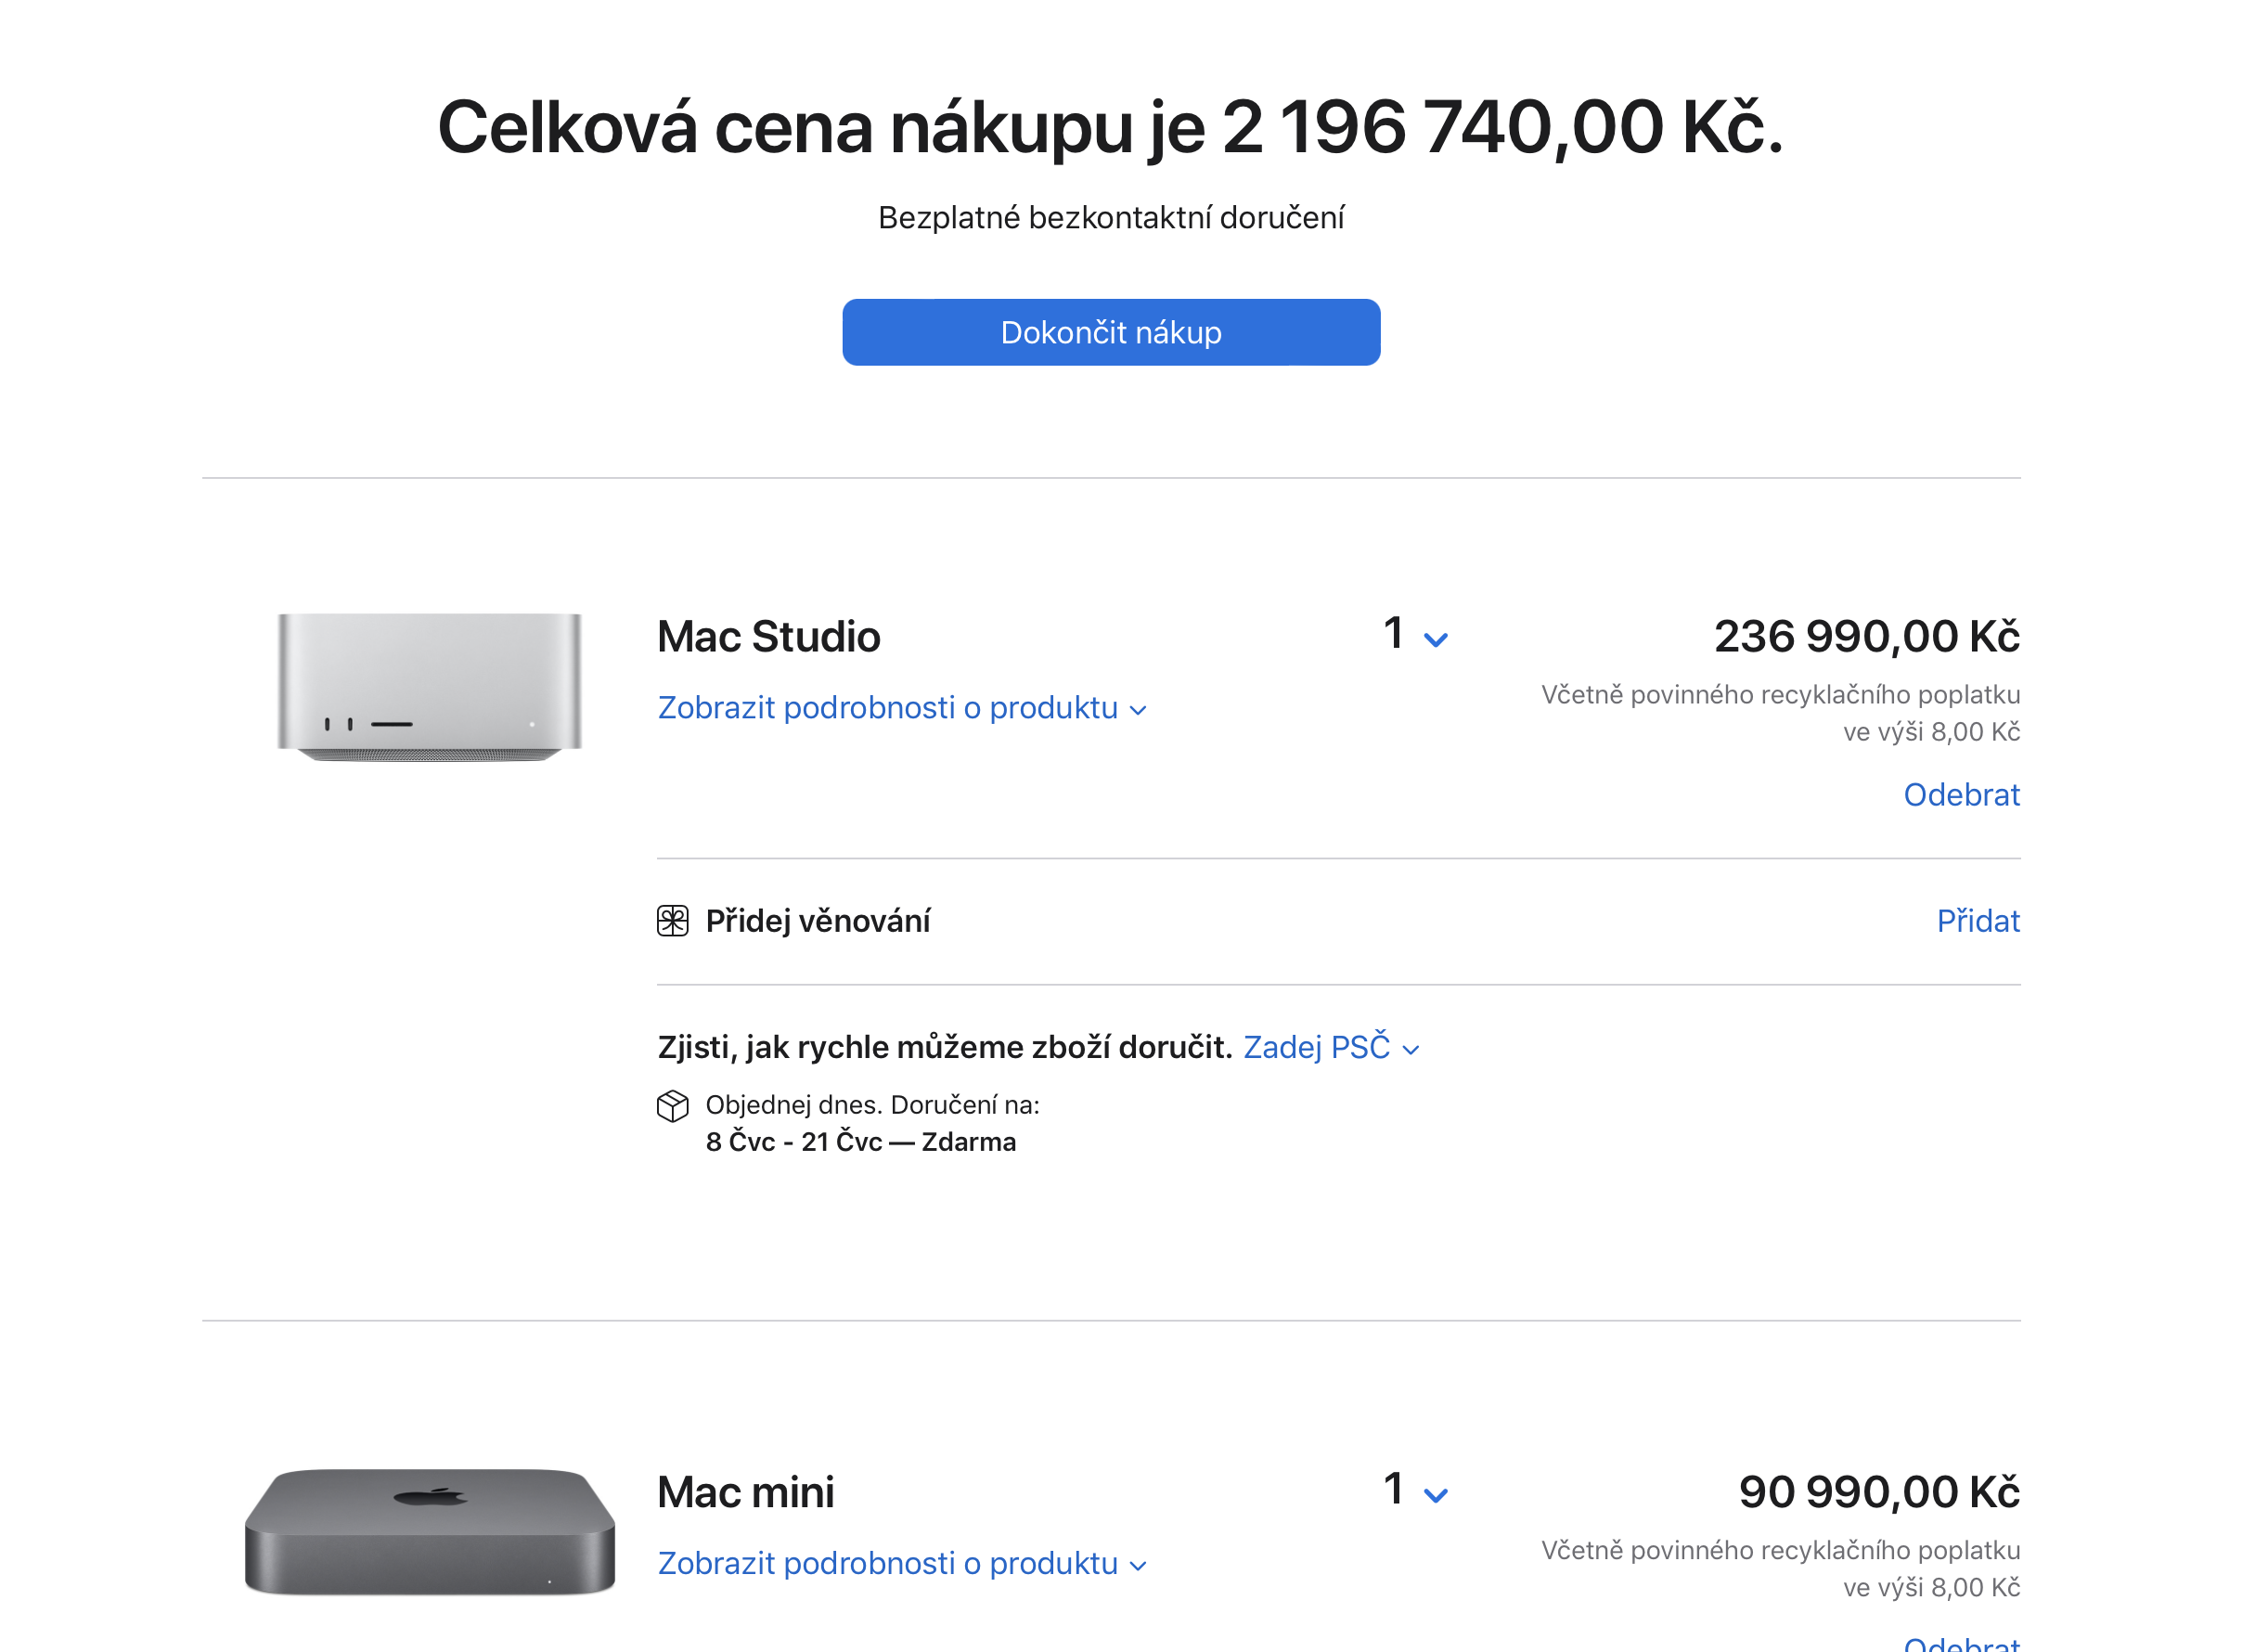Click the gift icon next to Přidej věnování
The image size is (2268, 1652).
673,921
